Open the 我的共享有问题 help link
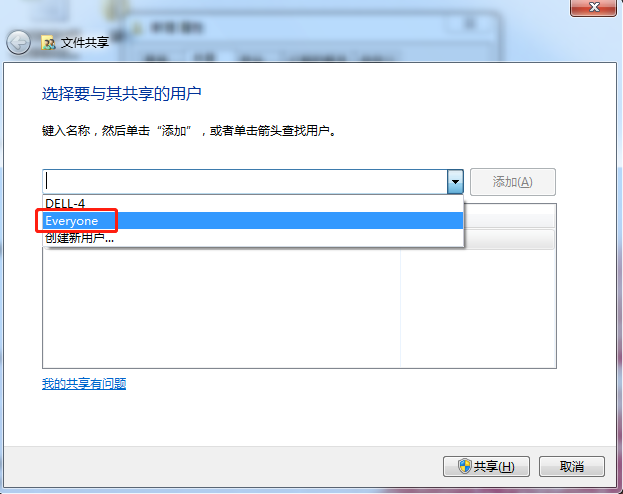 (x=84, y=384)
